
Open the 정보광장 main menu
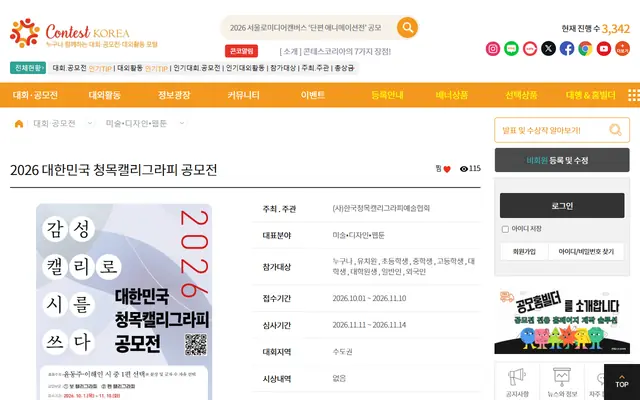point(174,96)
